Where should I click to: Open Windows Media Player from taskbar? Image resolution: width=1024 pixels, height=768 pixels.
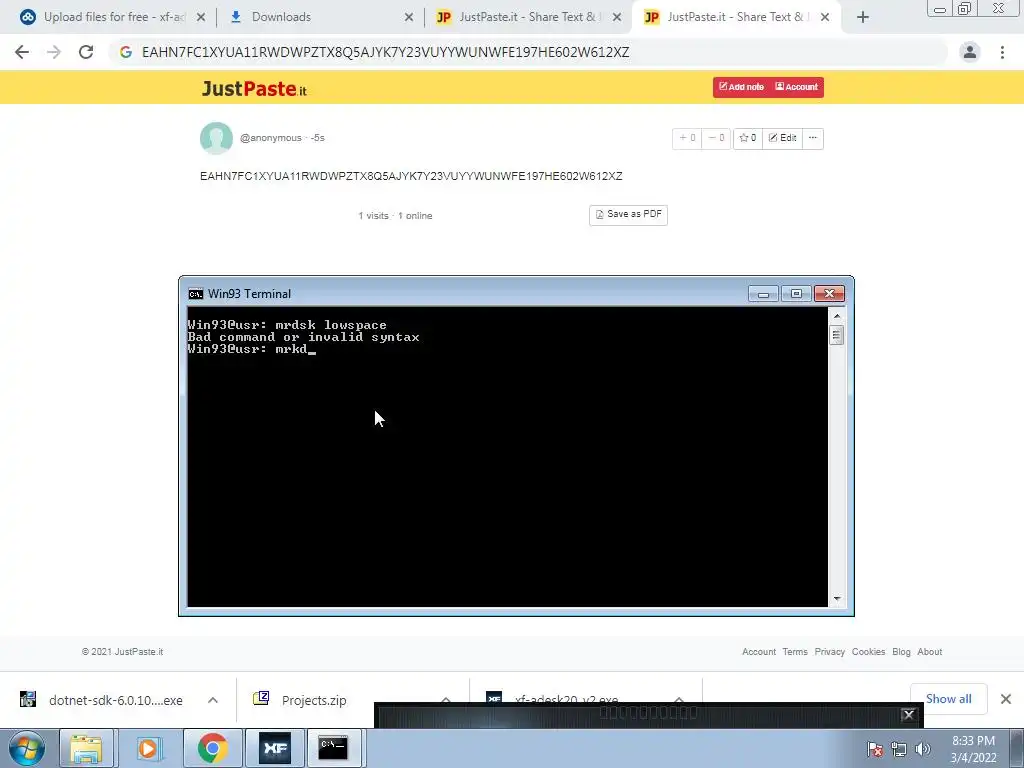tap(148, 748)
